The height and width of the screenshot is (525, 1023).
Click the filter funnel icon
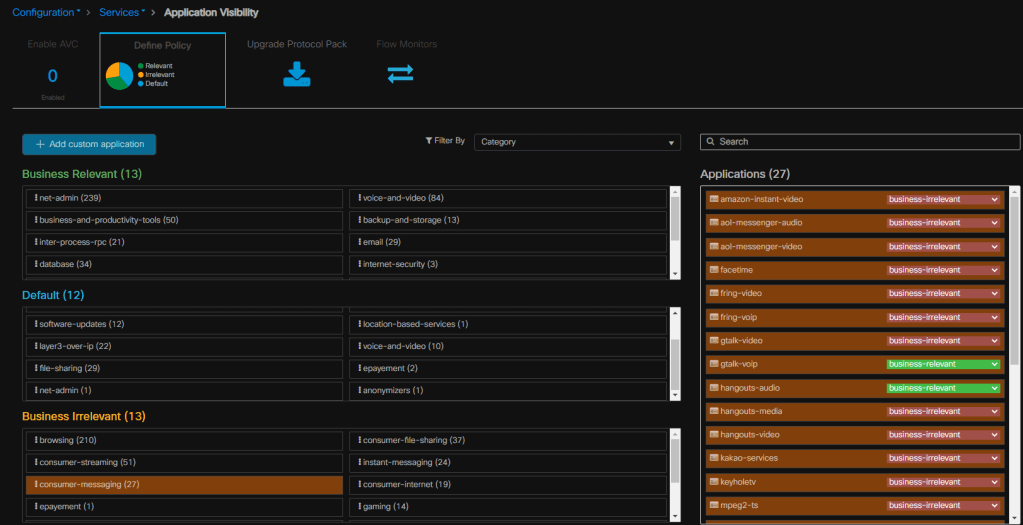coord(429,141)
